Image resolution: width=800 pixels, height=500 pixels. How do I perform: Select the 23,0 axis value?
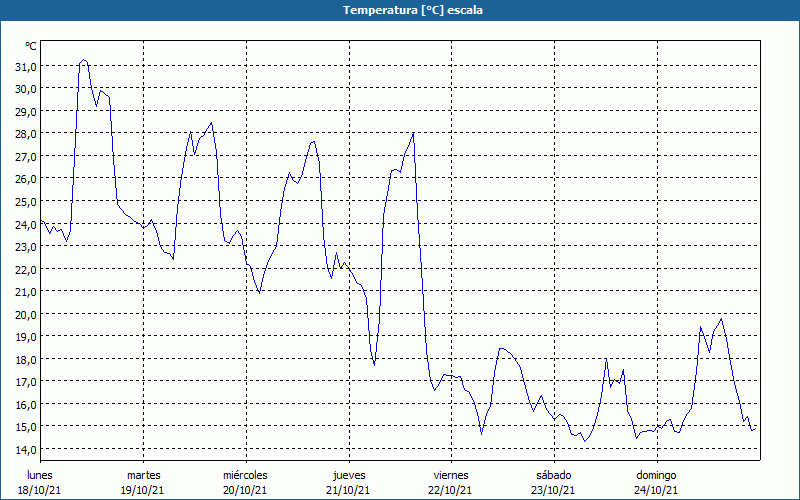coord(25,247)
